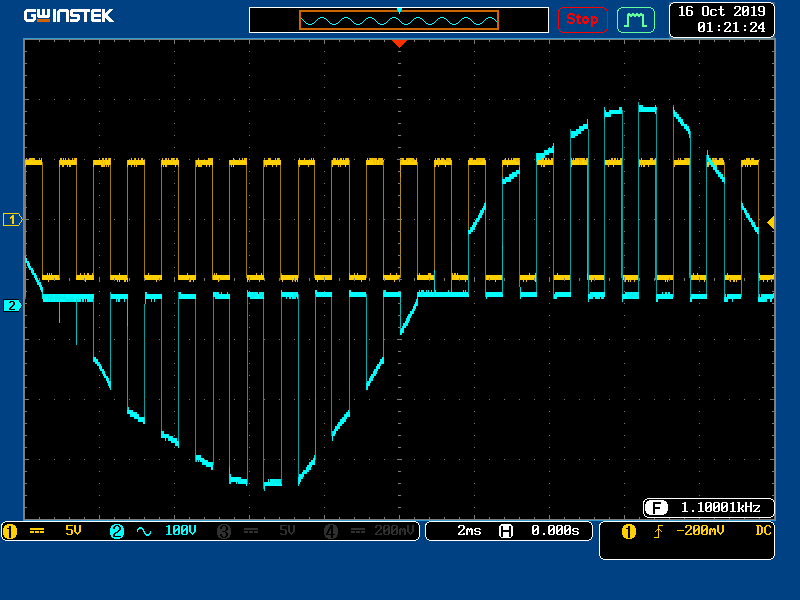The image size is (800, 600).
Task: Click the channel 2 cyan number badge
Action: tap(117, 531)
